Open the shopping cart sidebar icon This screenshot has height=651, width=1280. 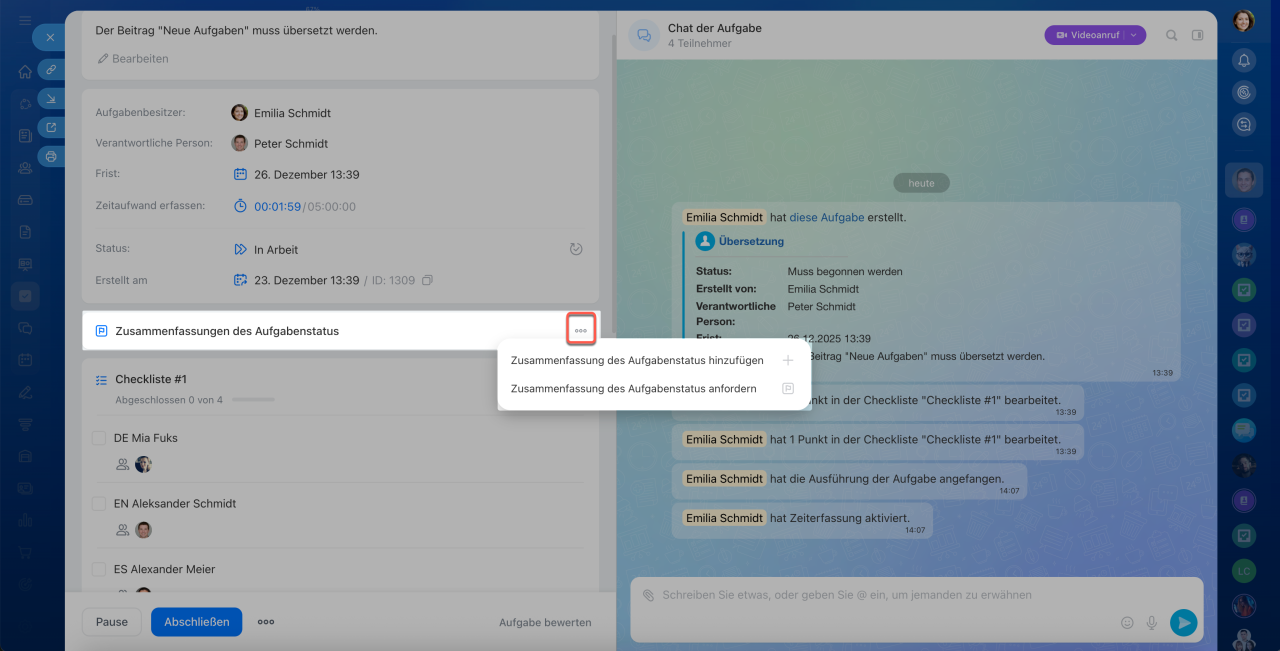click(25, 552)
